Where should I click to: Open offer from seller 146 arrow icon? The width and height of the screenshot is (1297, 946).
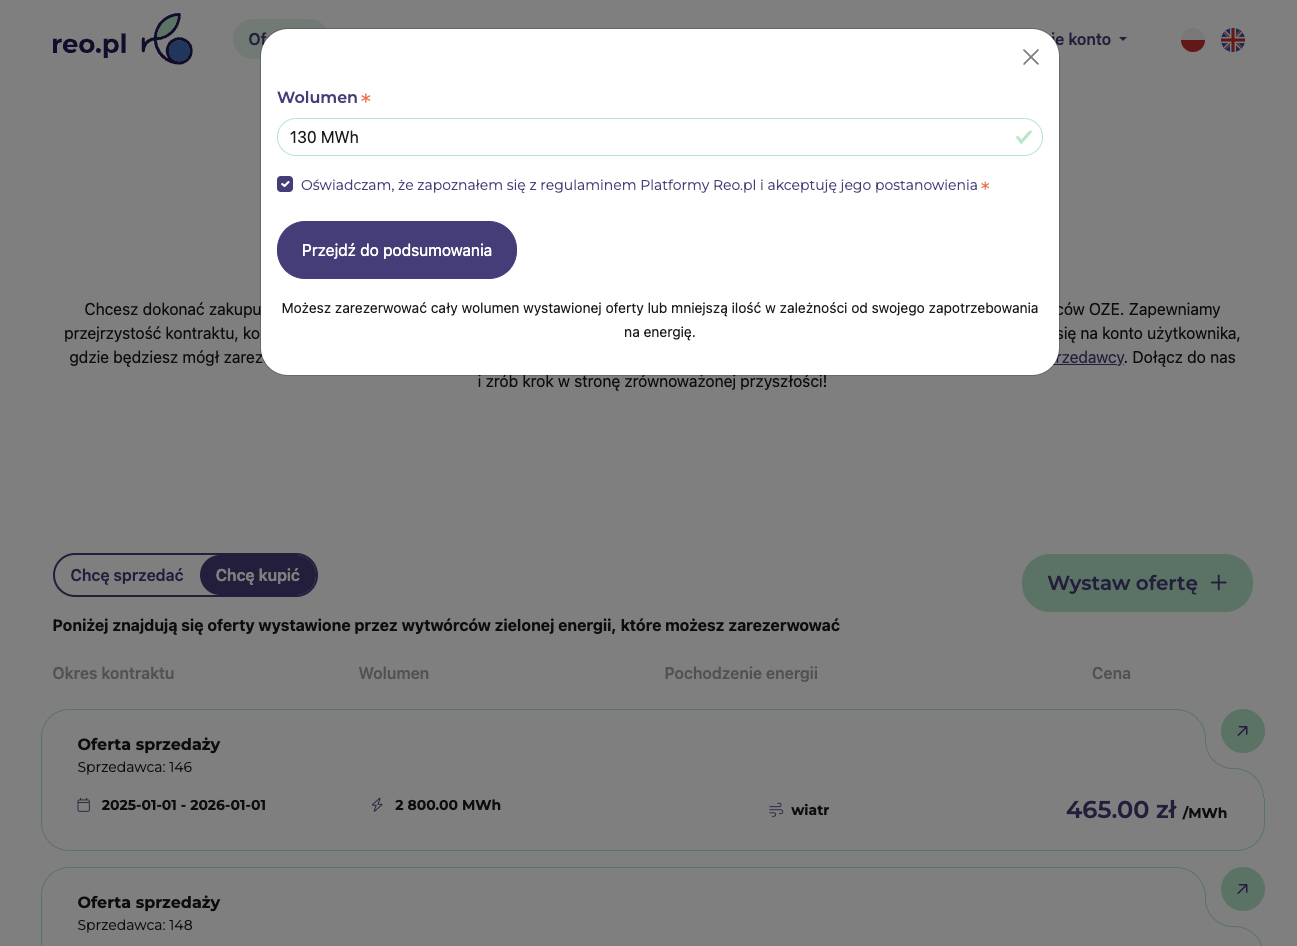coord(1242,731)
